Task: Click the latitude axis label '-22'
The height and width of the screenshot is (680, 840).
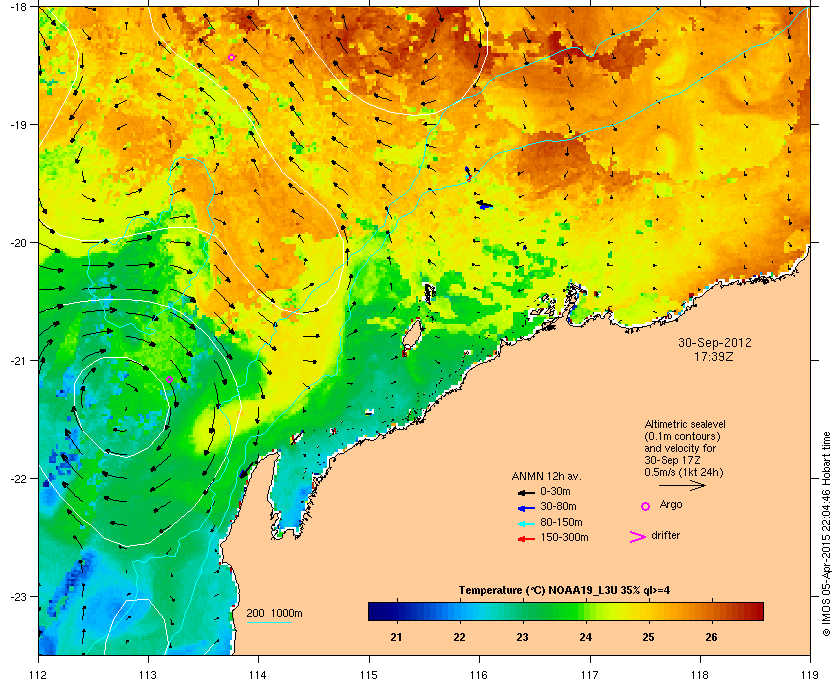Action: 17,478
